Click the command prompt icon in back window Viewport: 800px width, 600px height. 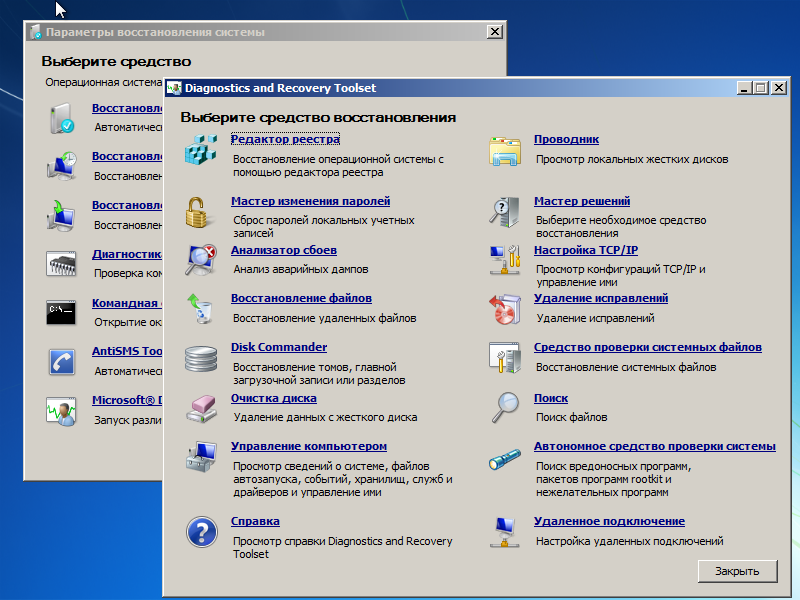61,312
